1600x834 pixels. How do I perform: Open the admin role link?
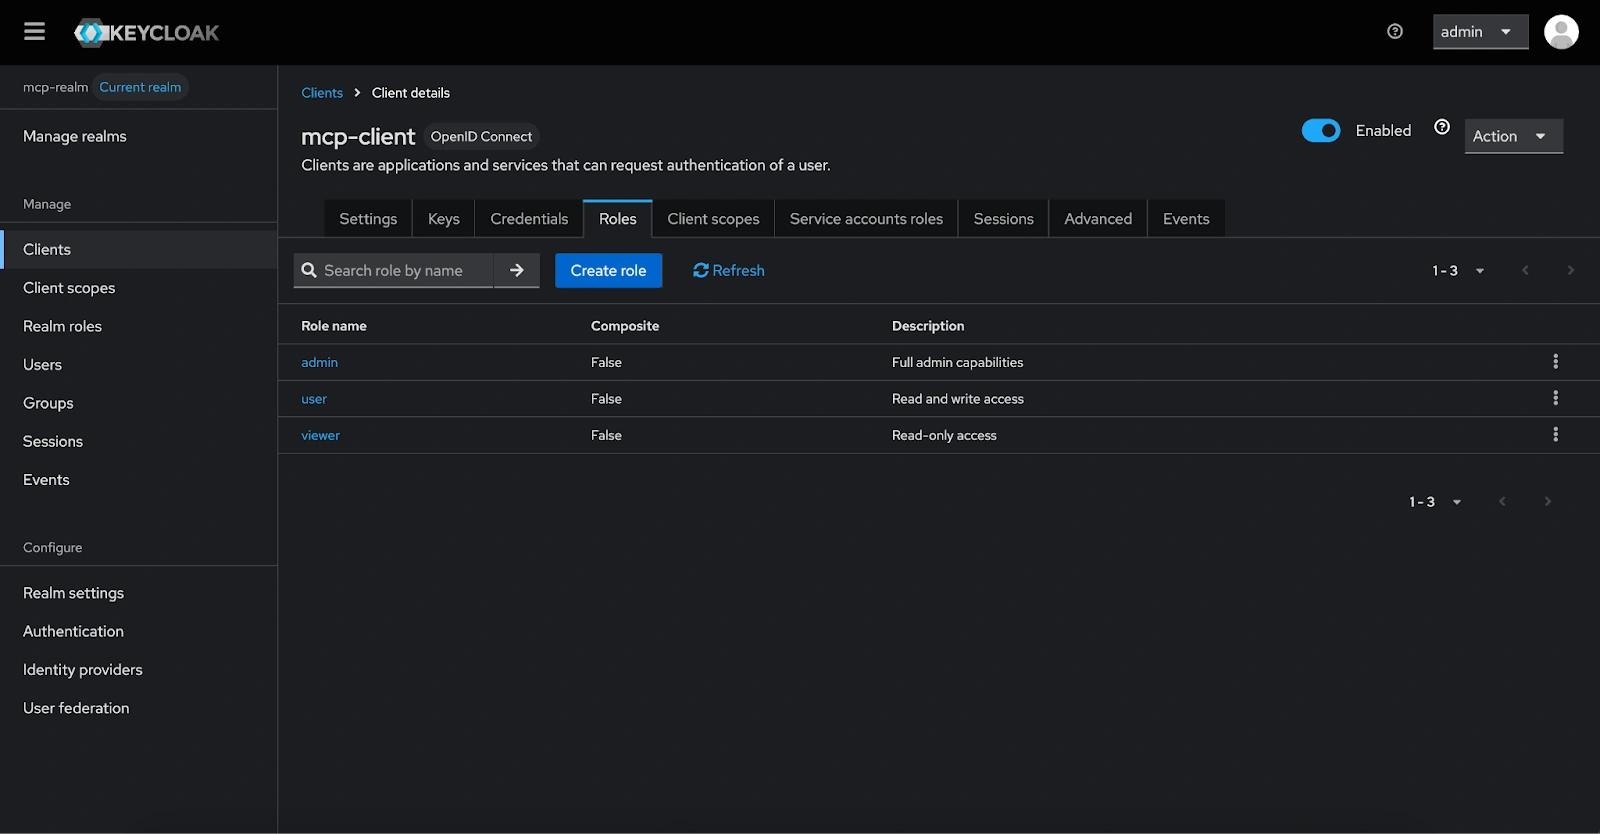(x=320, y=363)
